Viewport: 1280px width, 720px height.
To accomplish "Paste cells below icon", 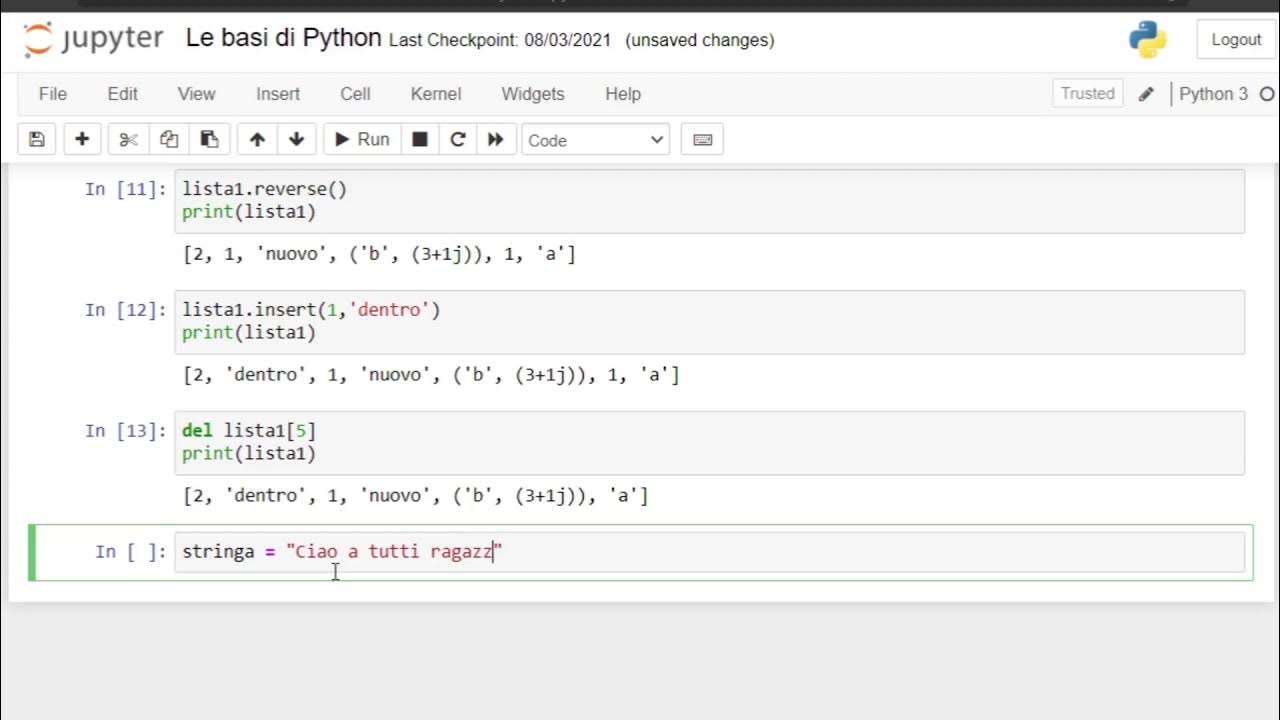I will [x=209, y=140].
